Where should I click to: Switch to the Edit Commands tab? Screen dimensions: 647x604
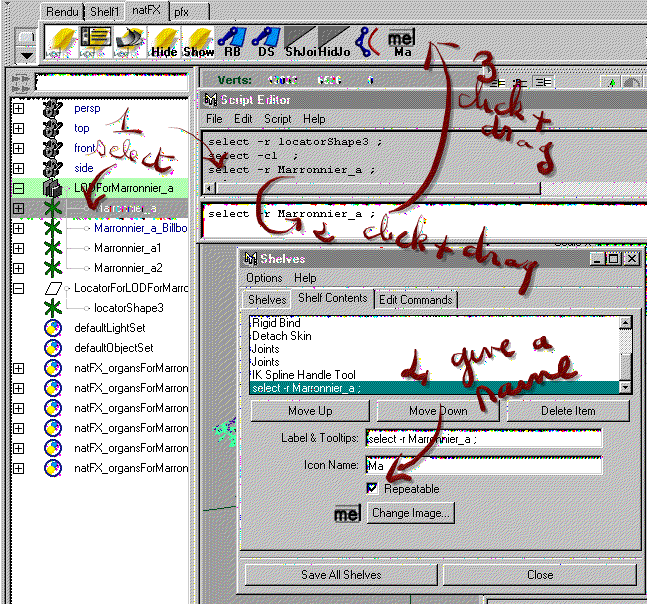pos(415,300)
